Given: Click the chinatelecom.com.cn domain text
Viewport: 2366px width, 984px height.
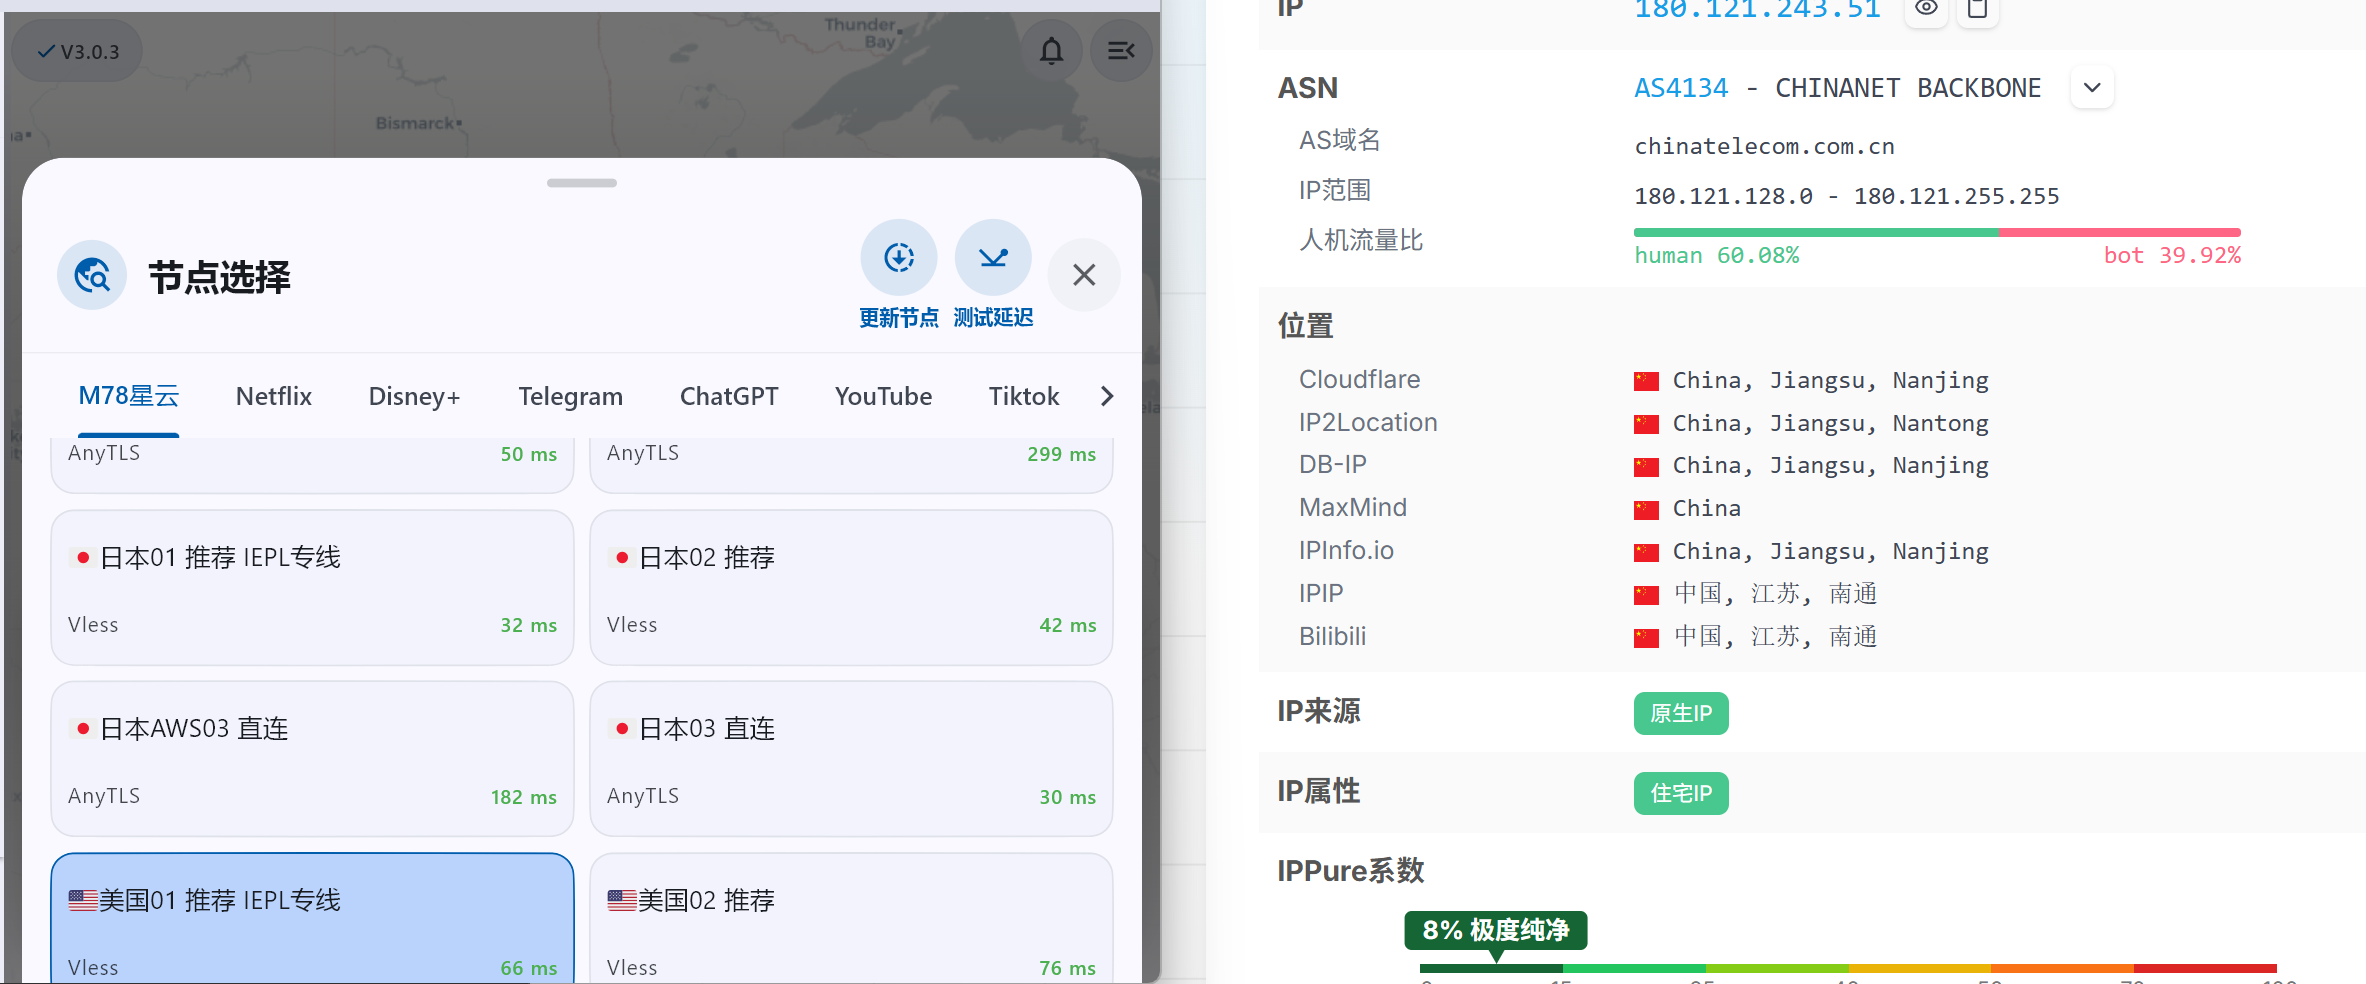Looking at the screenshot, I should pyautogui.click(x=1764, y=147).
